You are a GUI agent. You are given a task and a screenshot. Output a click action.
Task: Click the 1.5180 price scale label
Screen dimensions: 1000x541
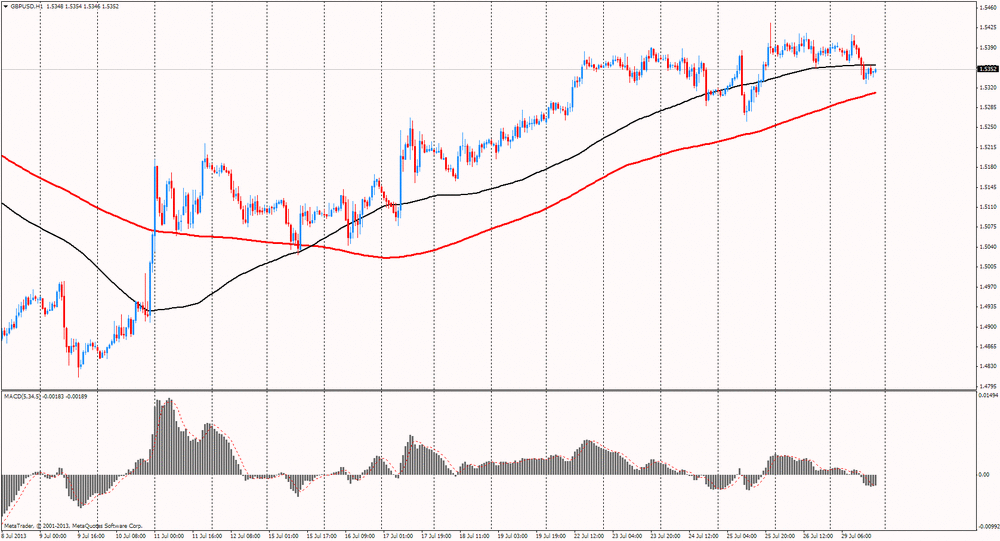click(x=987, y=167)
